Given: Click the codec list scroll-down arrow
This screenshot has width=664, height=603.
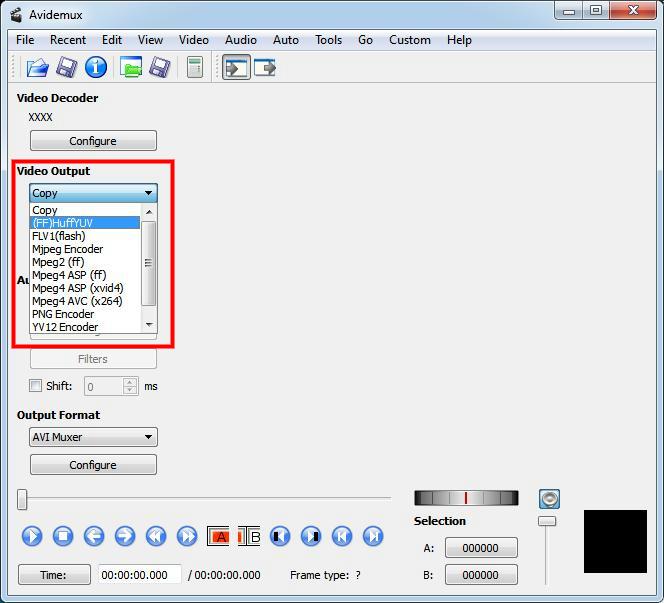Looking at the screenshot, I should 149,325.
